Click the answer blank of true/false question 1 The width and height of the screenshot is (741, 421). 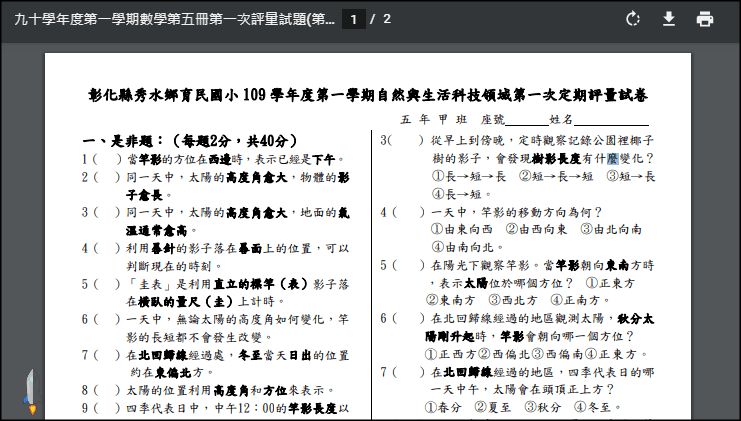click(x=107, y=160)
